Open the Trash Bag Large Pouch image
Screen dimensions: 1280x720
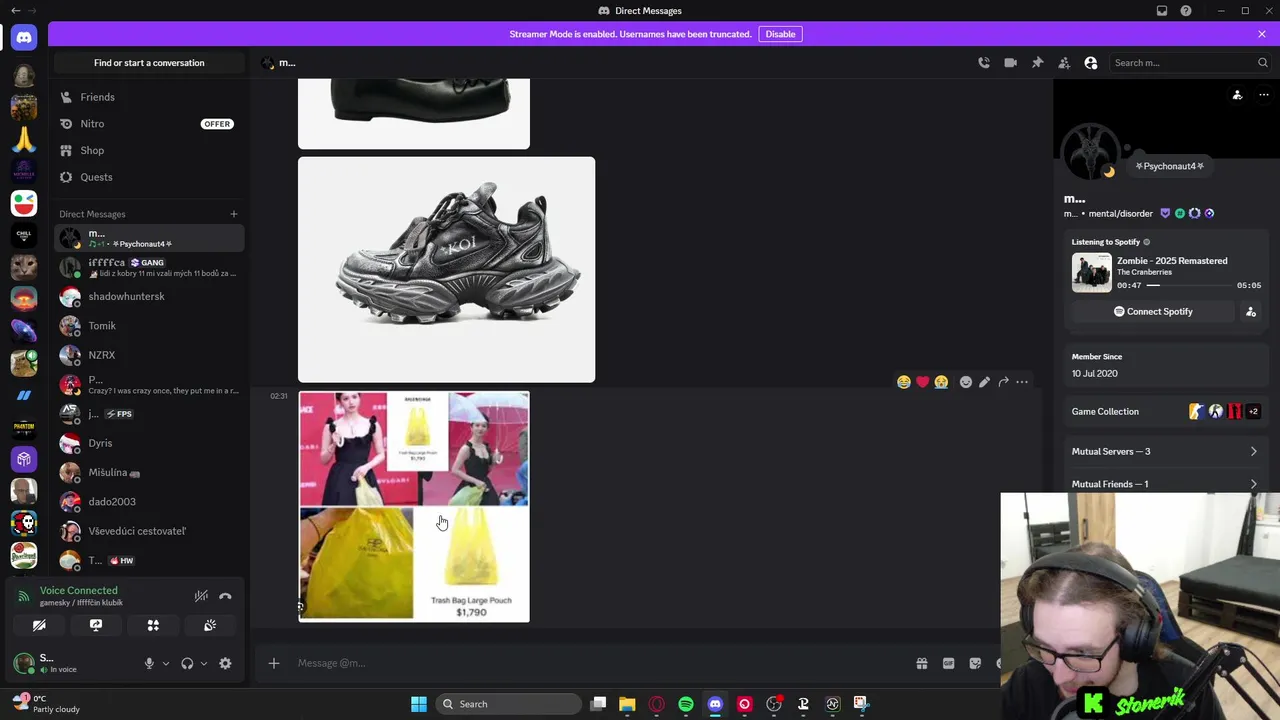point(414,507)
